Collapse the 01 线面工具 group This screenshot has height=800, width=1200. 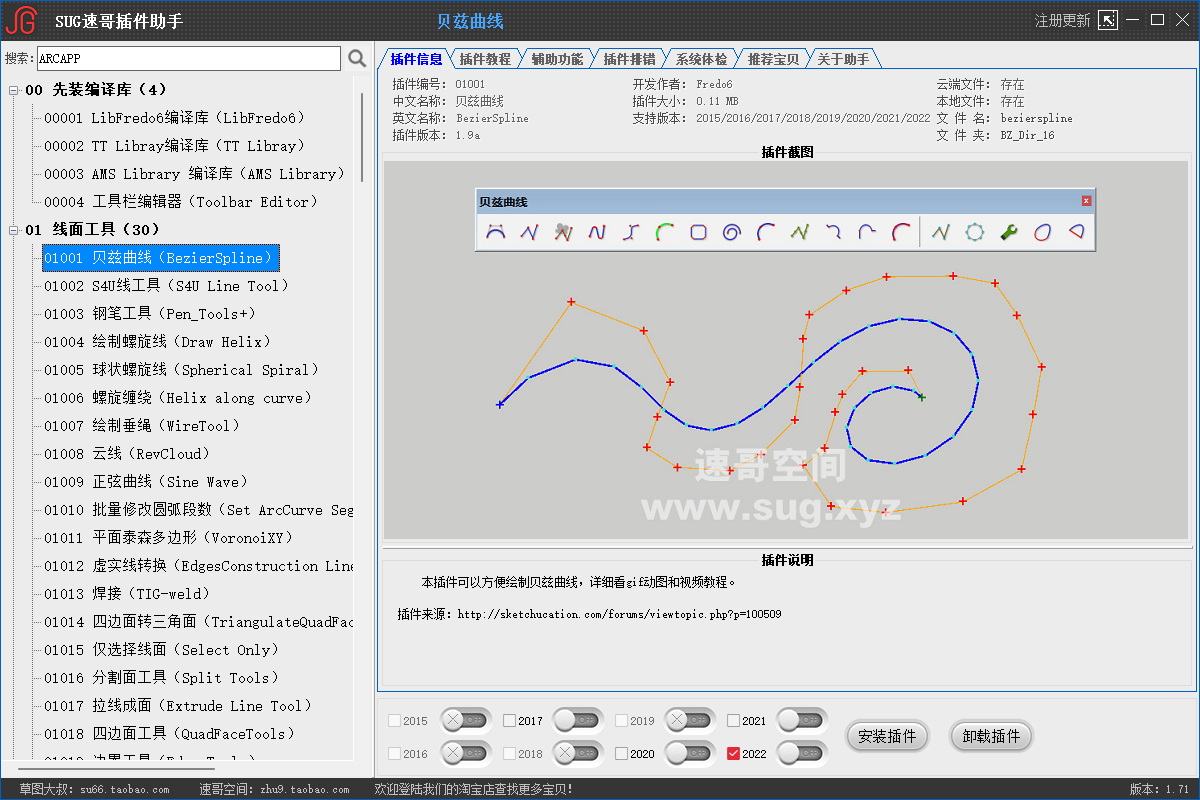pos(14,230)
